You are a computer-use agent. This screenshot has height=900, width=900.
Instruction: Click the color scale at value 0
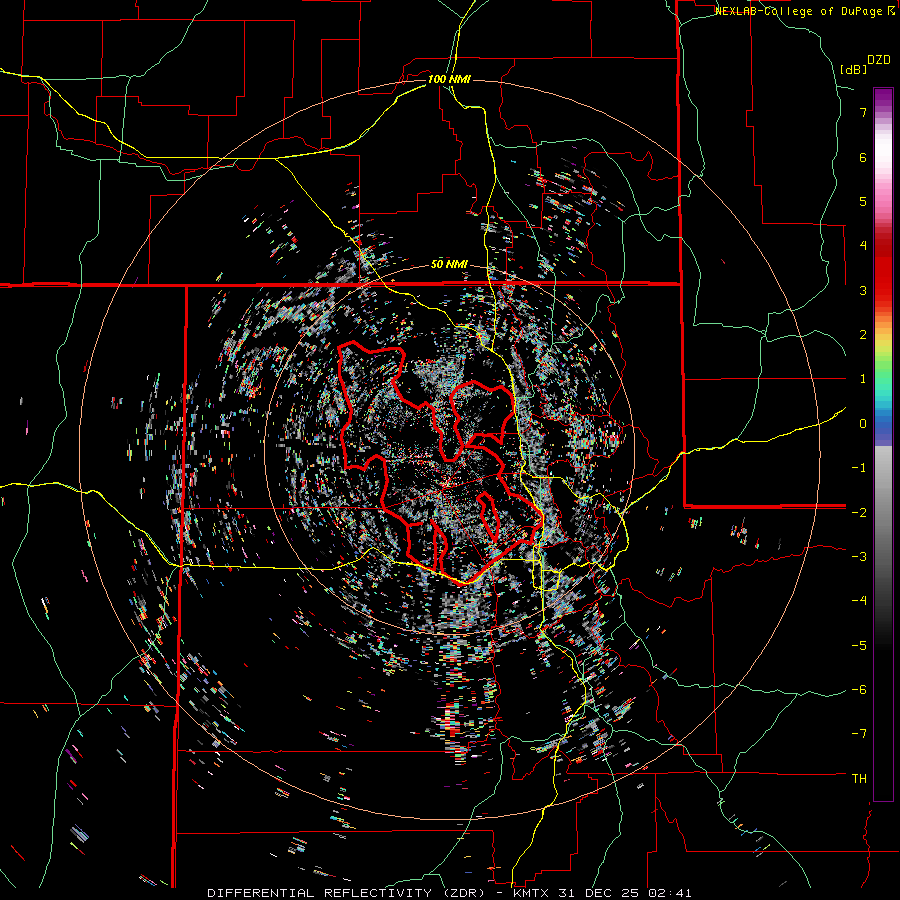883,424
